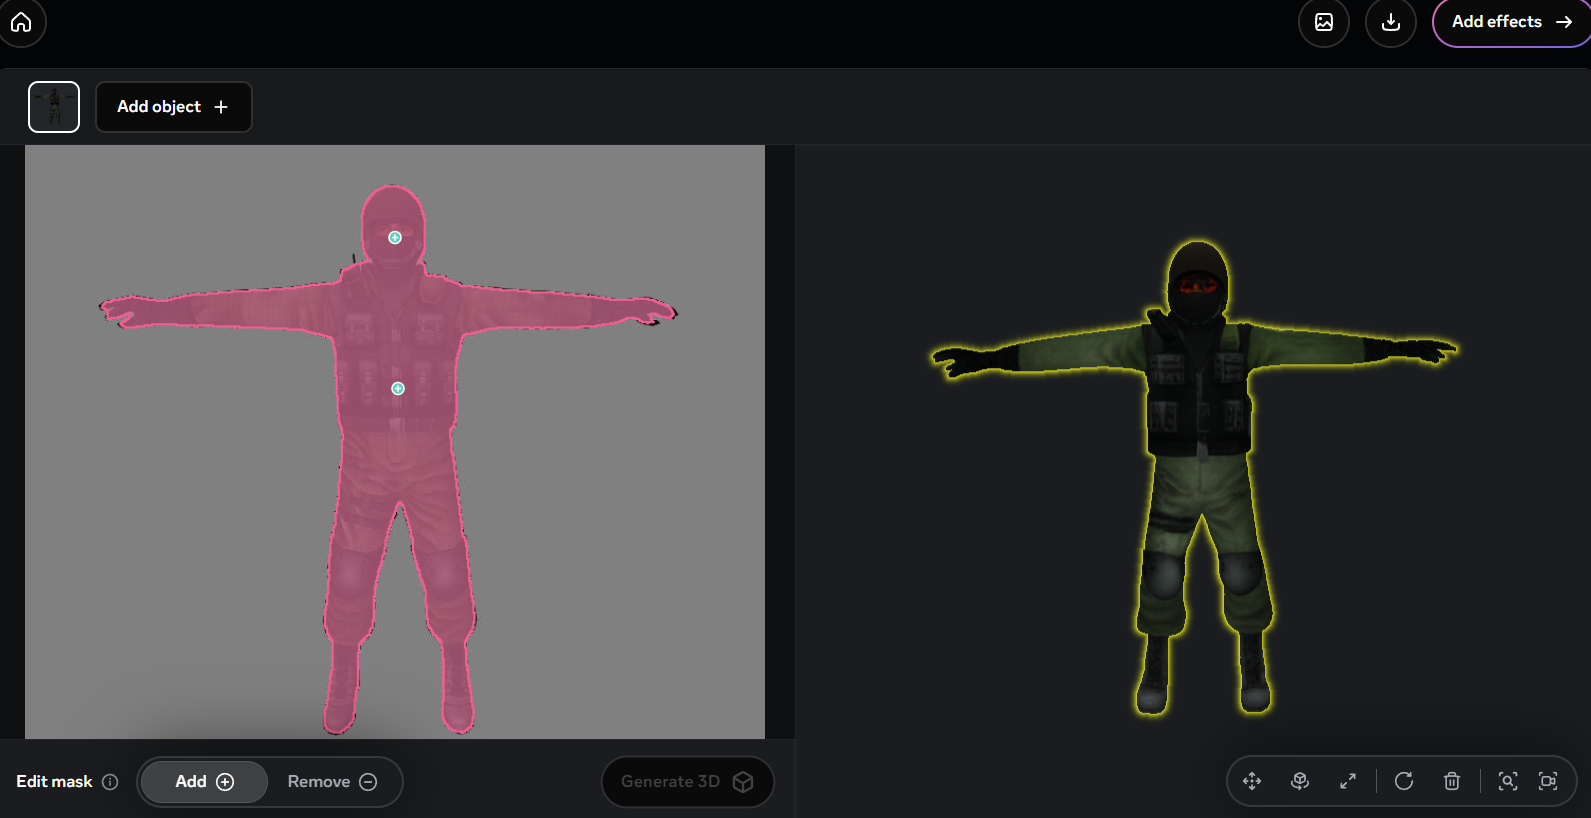The height and width of the screenshot is (818, 1591).
Task: Open the image gallery icon
Action: pyautogui.click(x=1324, y=22)
